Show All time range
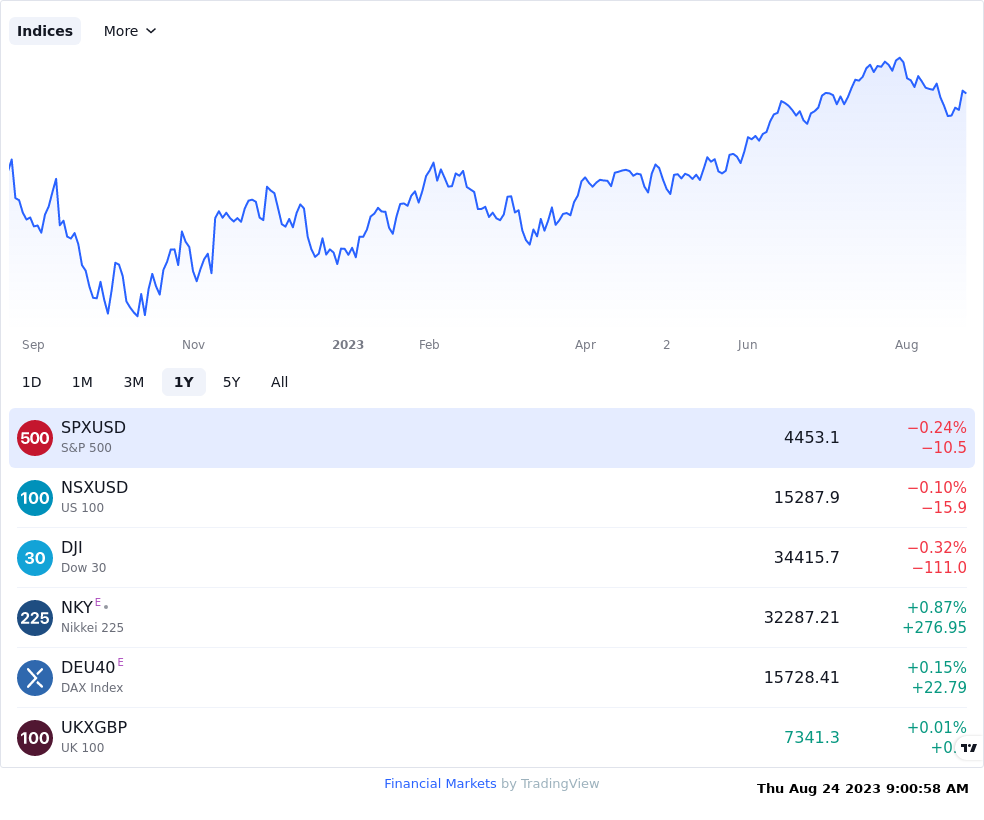The height and width of the screenshot is (820, 984). (x=279, y=382)
